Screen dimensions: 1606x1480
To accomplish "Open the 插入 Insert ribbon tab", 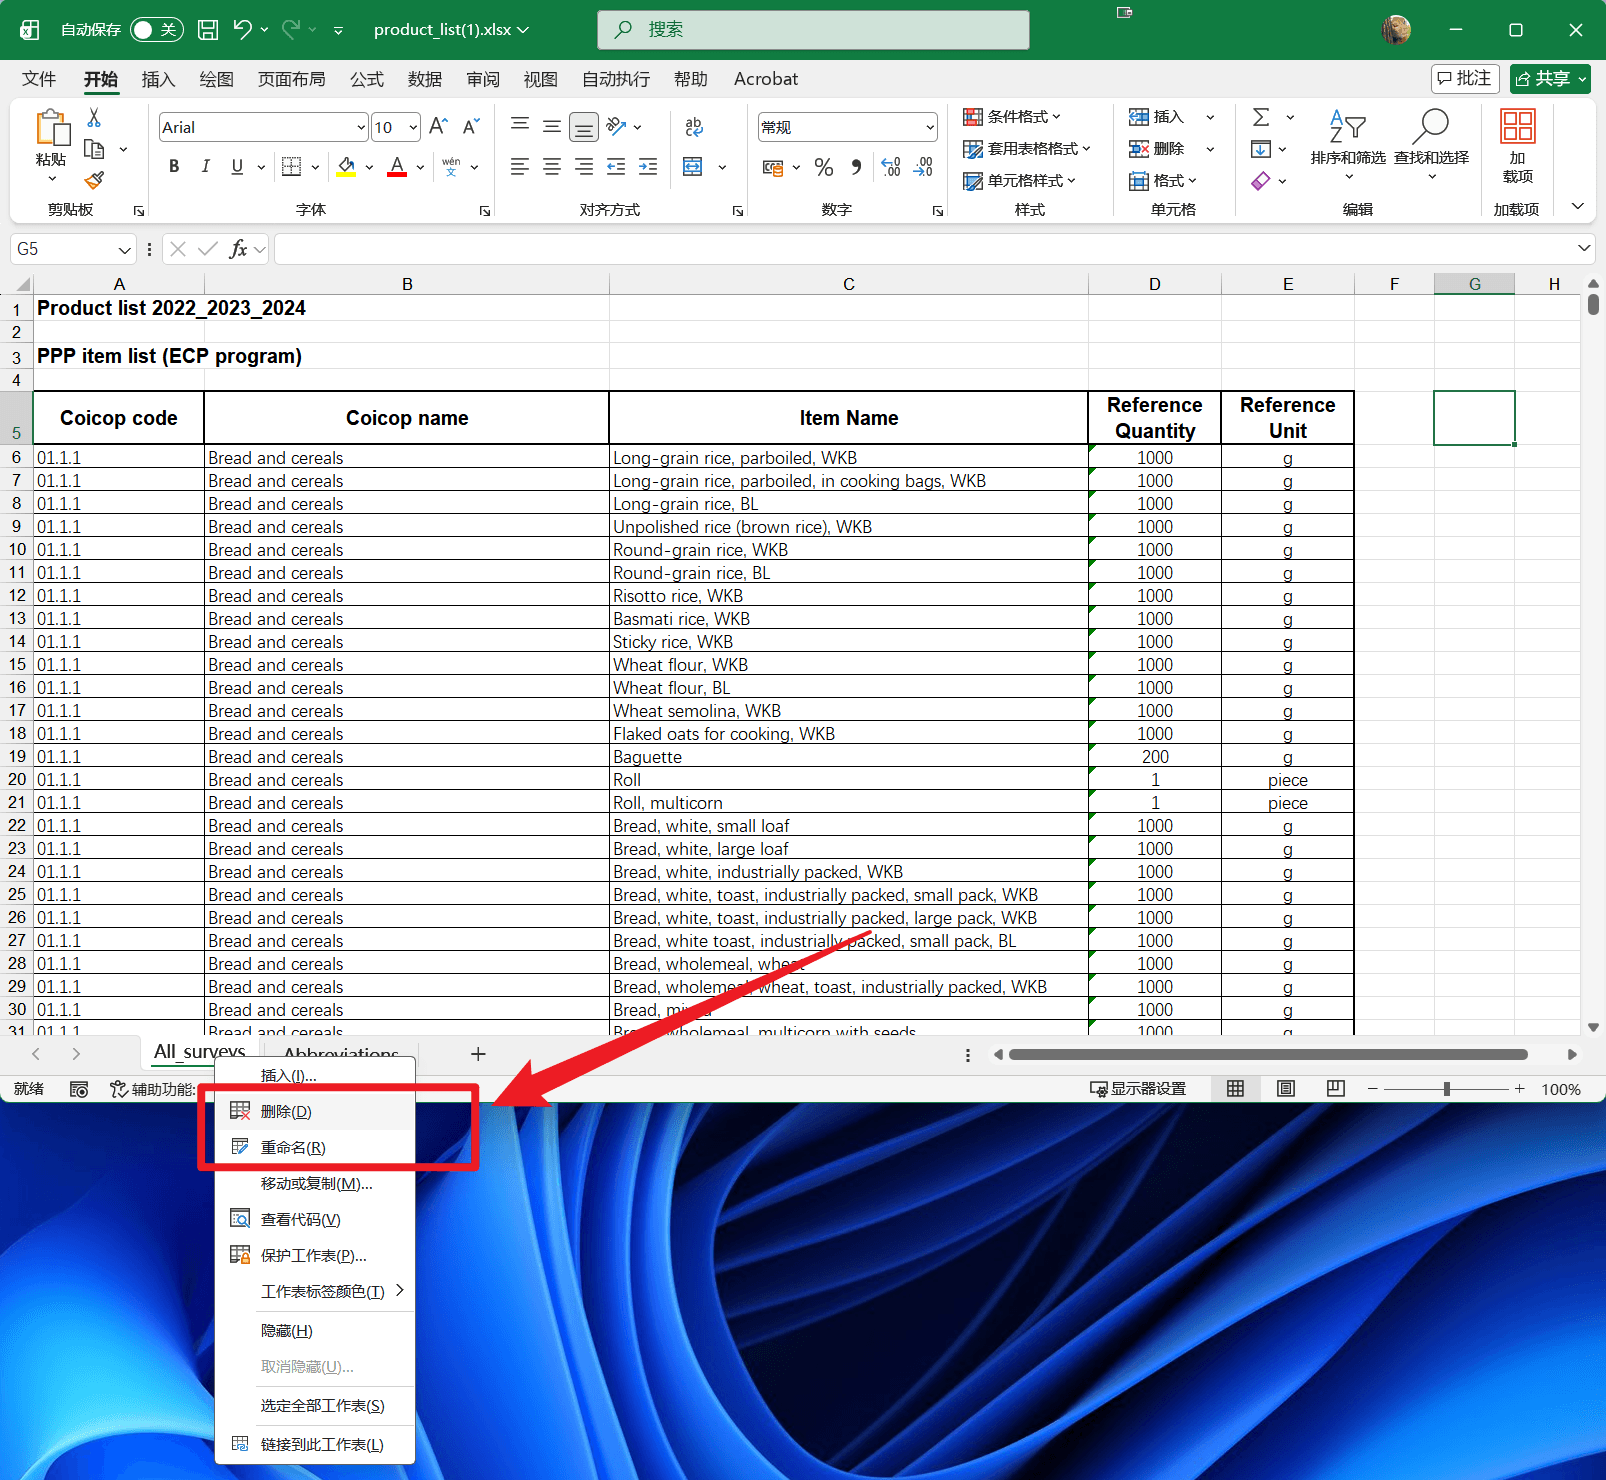I will coord(158,79).
